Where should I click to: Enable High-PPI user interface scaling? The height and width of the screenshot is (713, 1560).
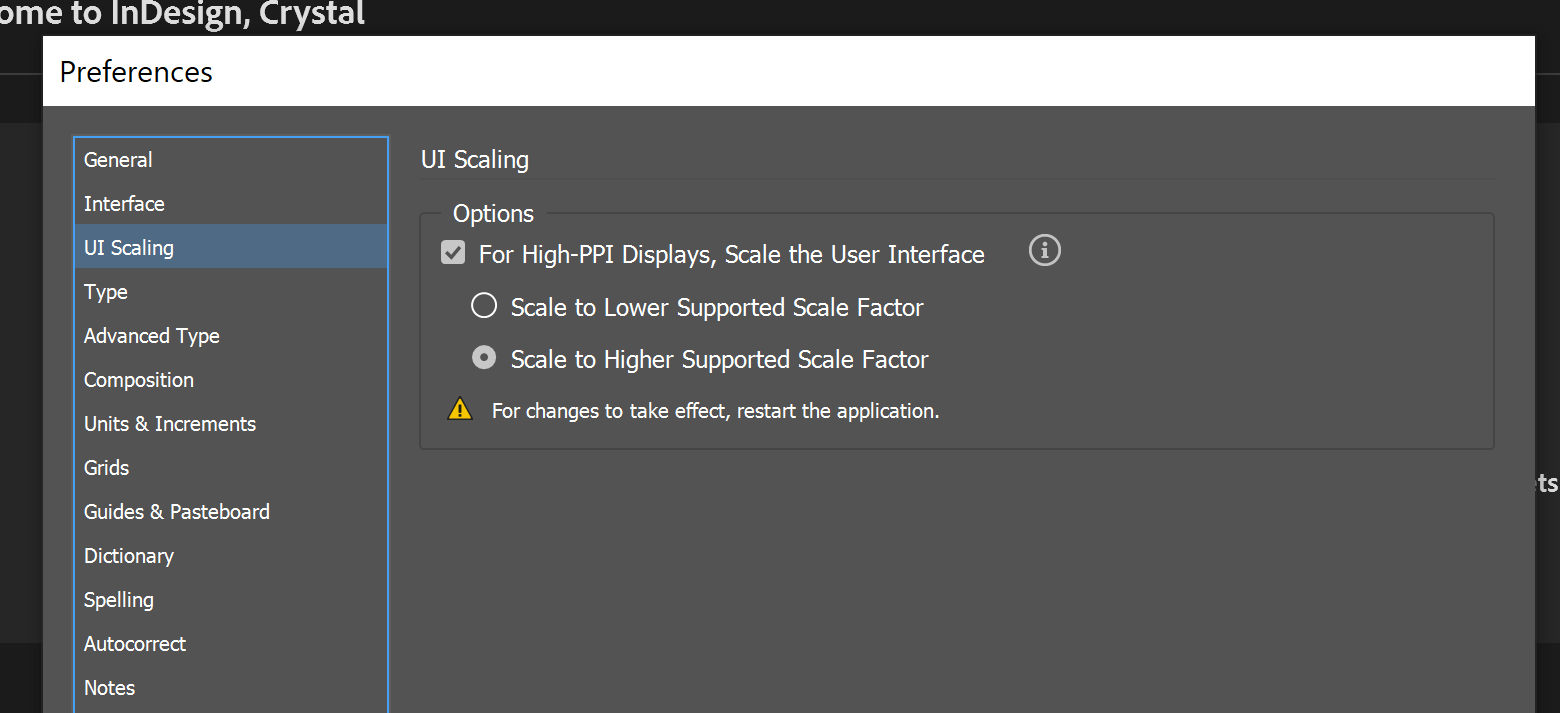452,252
